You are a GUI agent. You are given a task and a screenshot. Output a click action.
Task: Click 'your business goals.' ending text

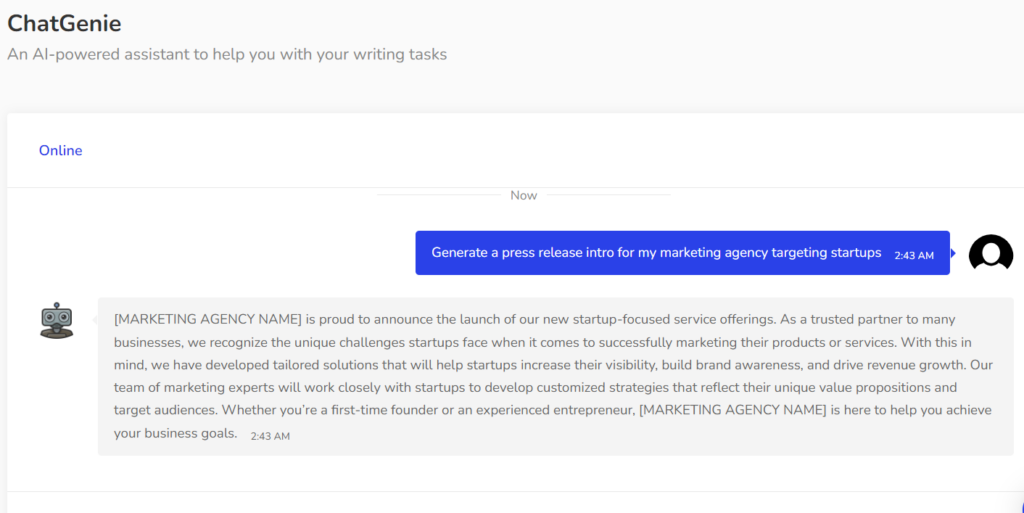[175, 434]
